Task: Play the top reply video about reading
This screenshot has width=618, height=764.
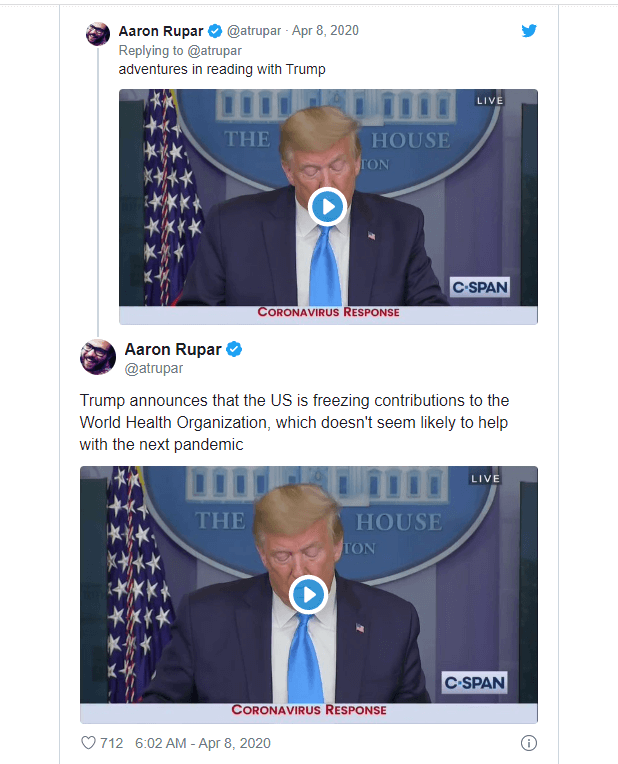Action: pos(327,207)
